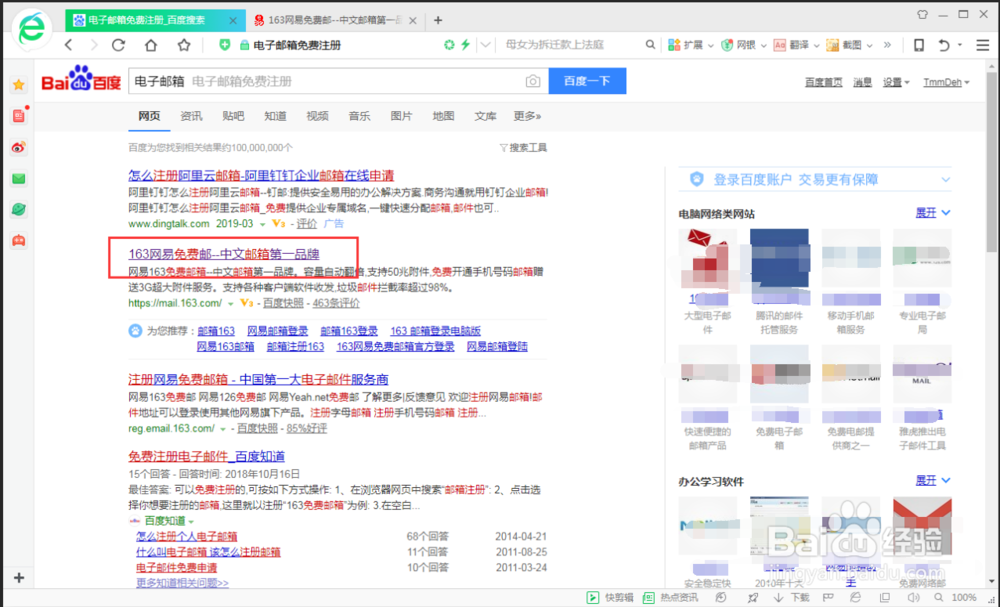Open the 资讯 search category
This screenshot has height=607, width=1000.
tap(191, 116)
